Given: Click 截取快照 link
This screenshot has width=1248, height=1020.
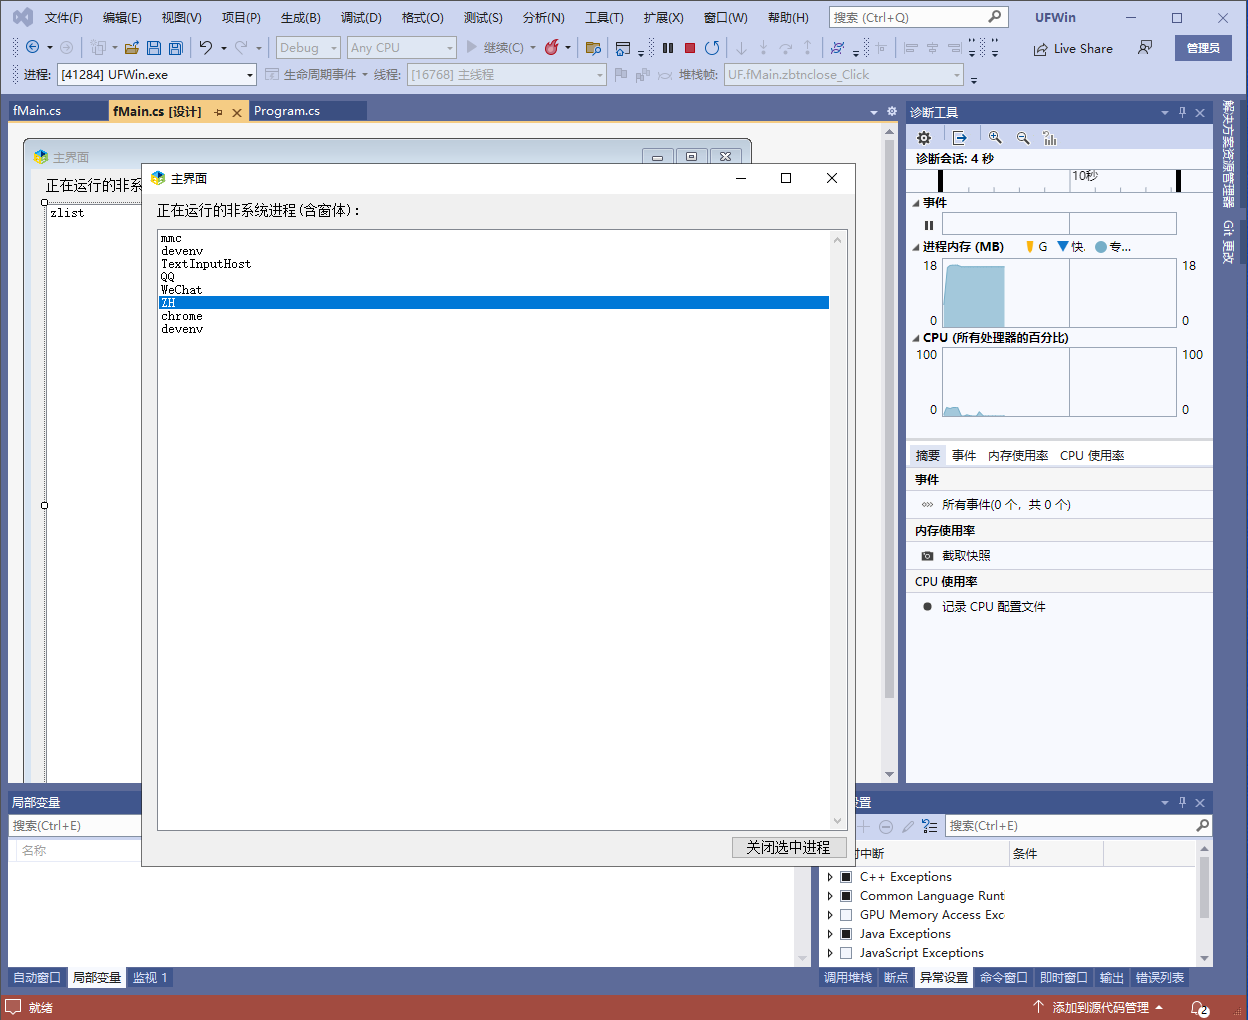Looking at the screenshot, I should 966,556.
